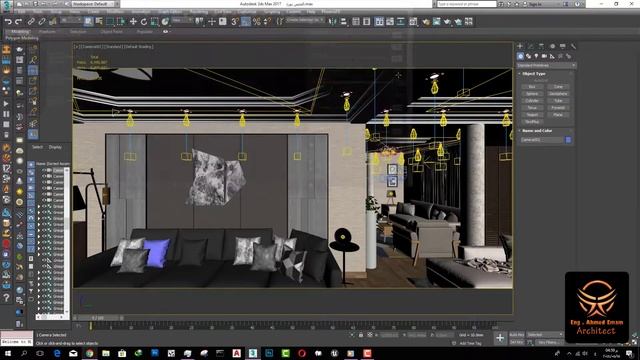Open the Curve Editor from toolbar
This screenshot has width=640, height=360.
[x=390, y=22]
